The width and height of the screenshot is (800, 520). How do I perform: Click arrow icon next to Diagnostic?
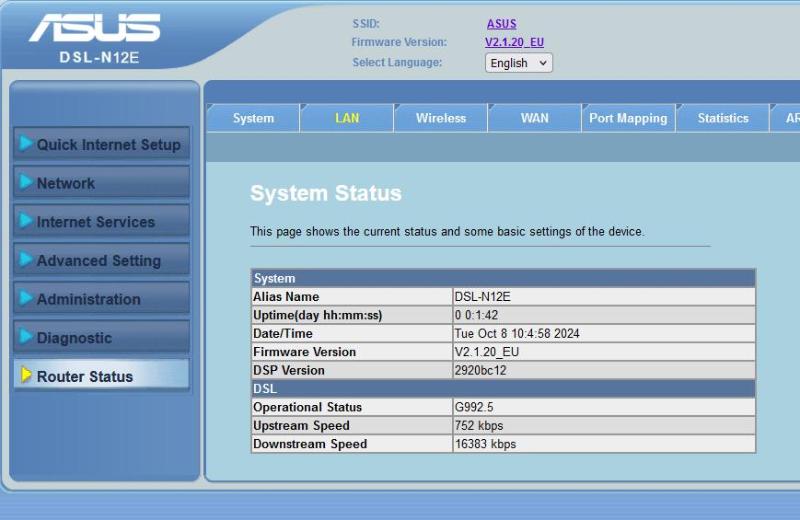26,337
